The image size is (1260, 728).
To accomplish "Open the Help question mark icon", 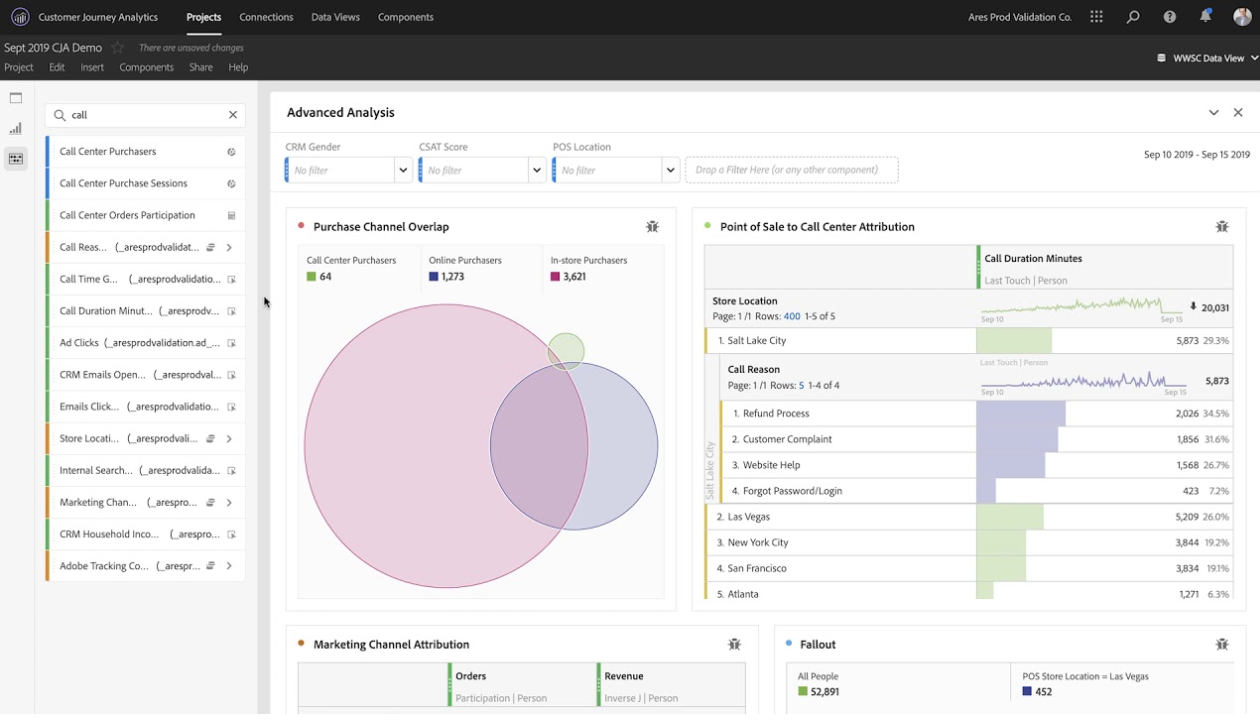I will 1168,16.
